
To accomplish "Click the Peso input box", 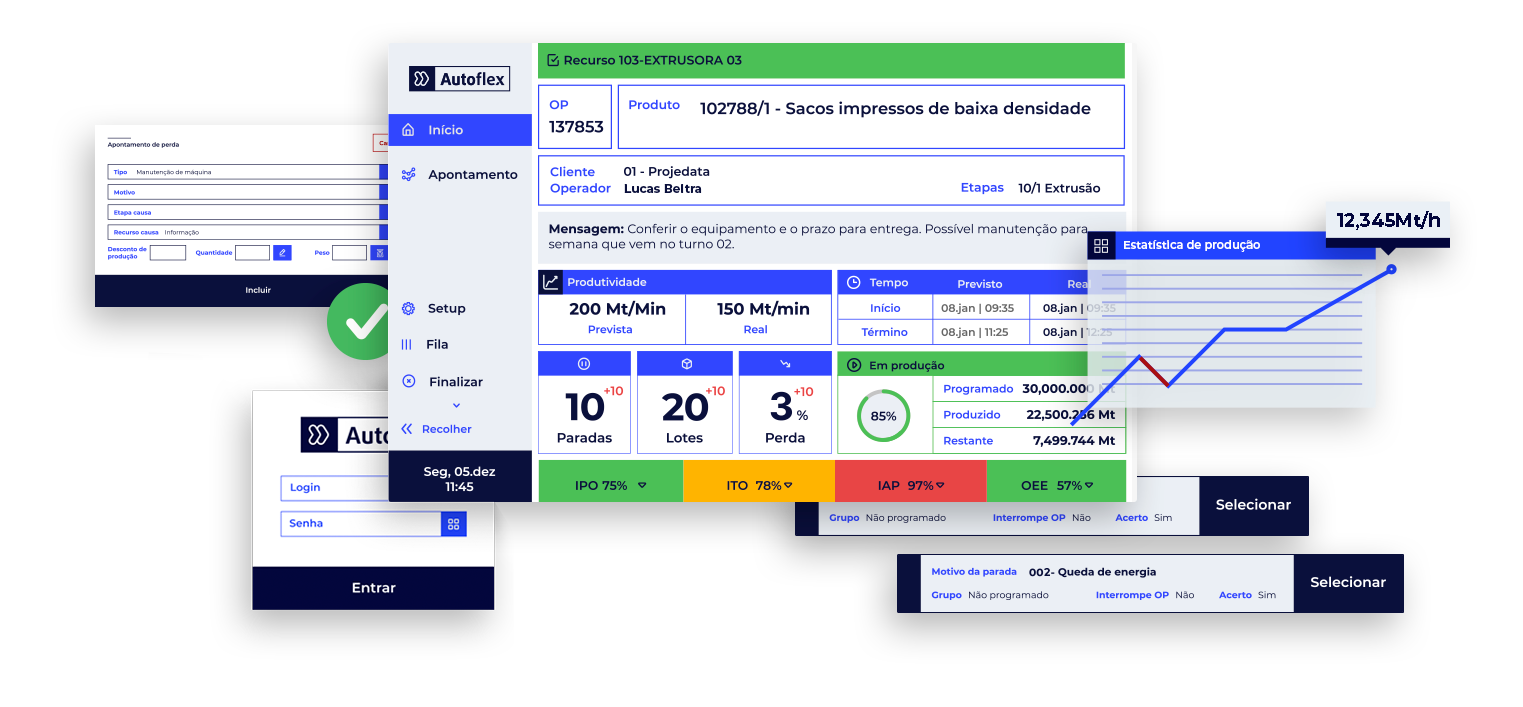I will coord(350,253).
